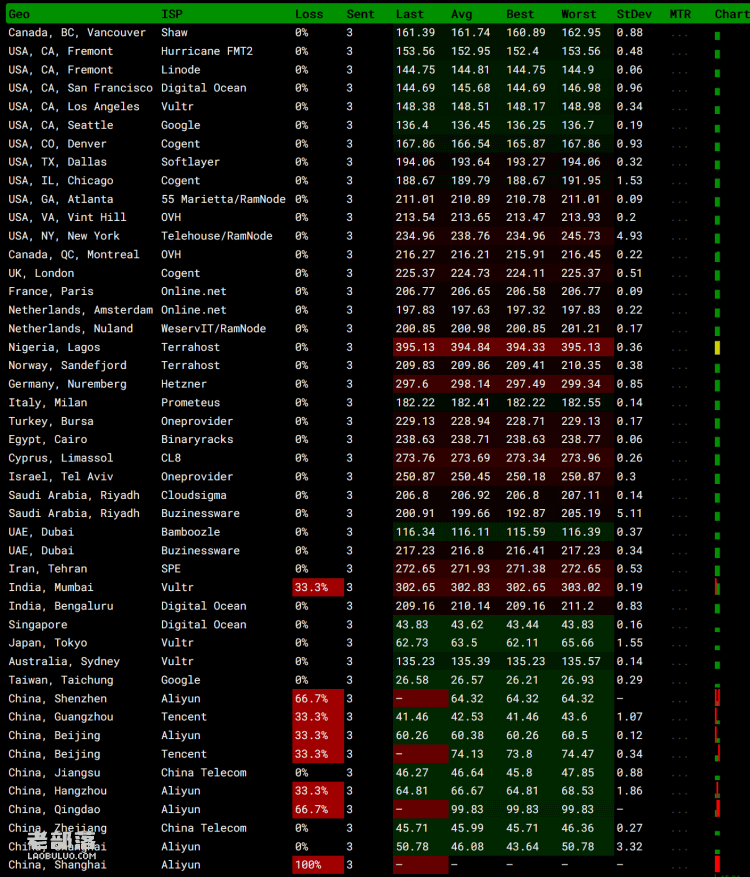Image resolution: width=750 pixels, height=877 pixels.
Task: Select Japan, Tokyo geo cell
Action: [x=48, y=643]
